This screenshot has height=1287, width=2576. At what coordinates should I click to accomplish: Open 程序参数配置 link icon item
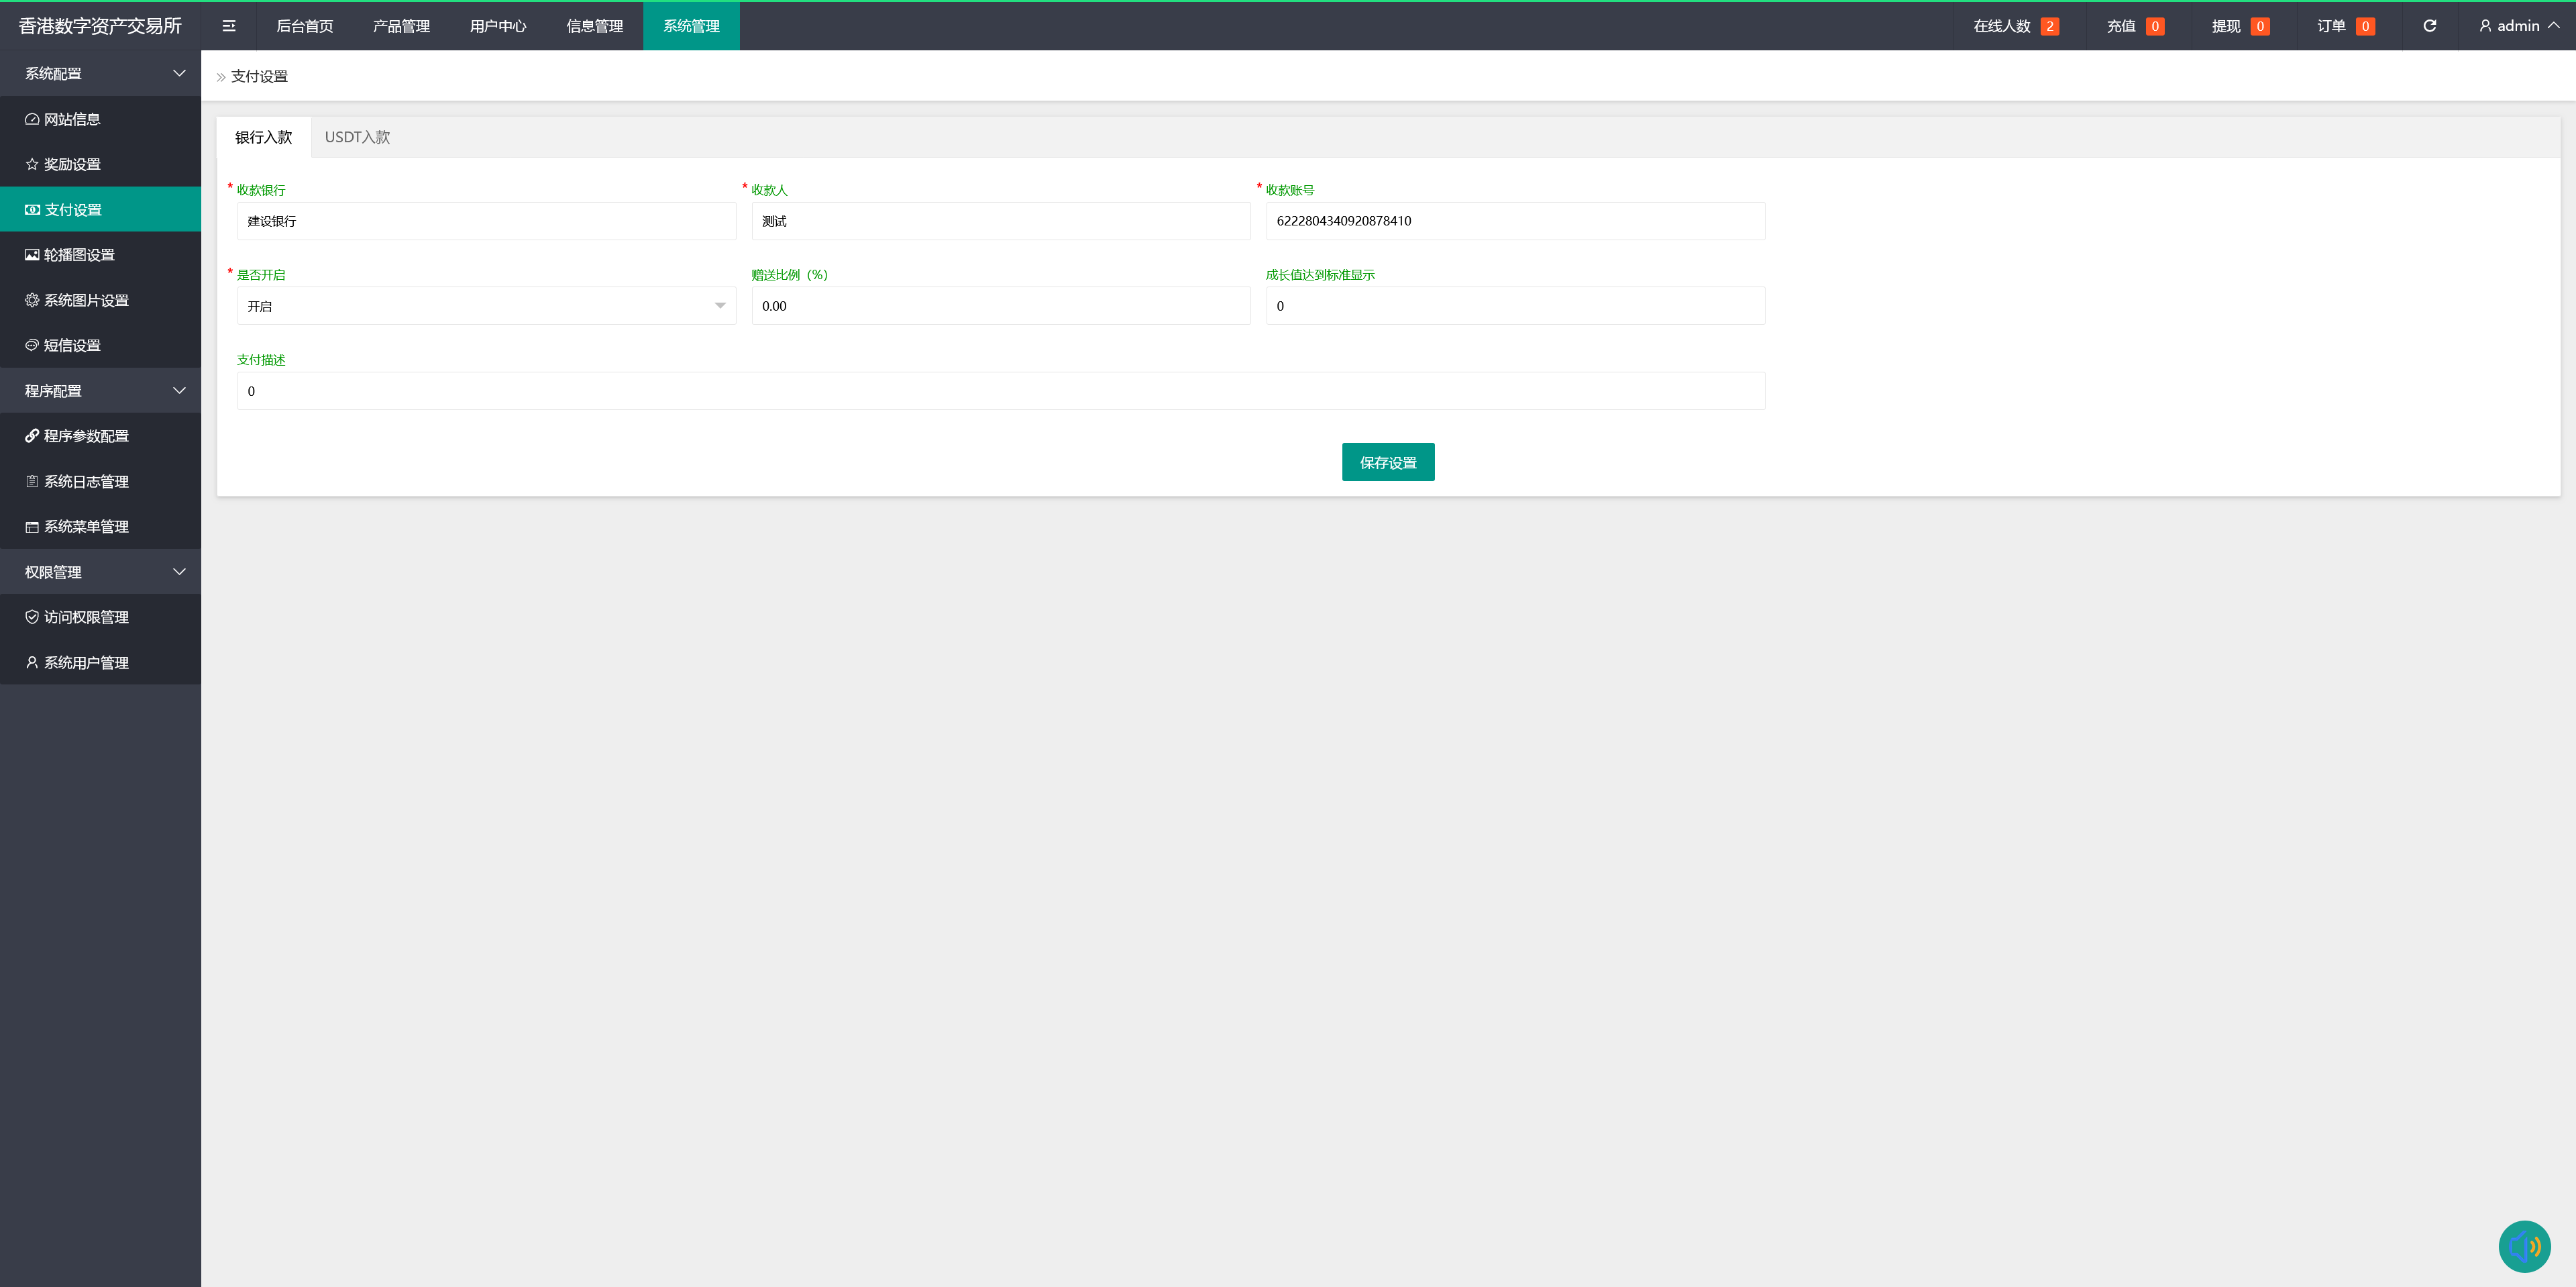(x=86, y=436)
